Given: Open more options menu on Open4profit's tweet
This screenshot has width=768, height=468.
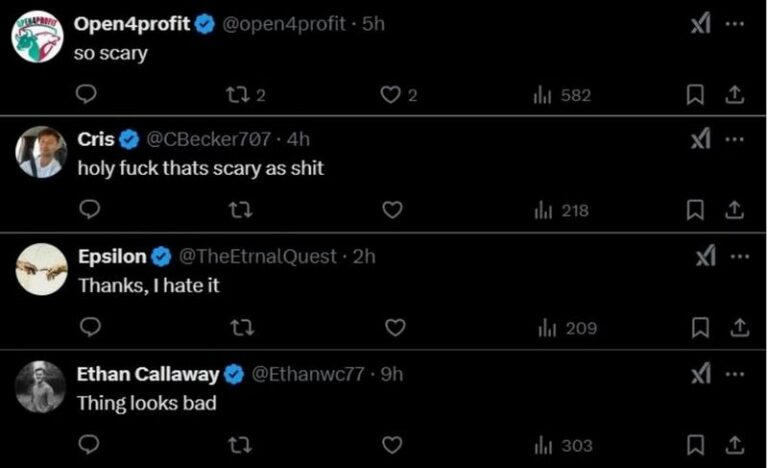Looking at the screenshot, I should click(735, 25).
